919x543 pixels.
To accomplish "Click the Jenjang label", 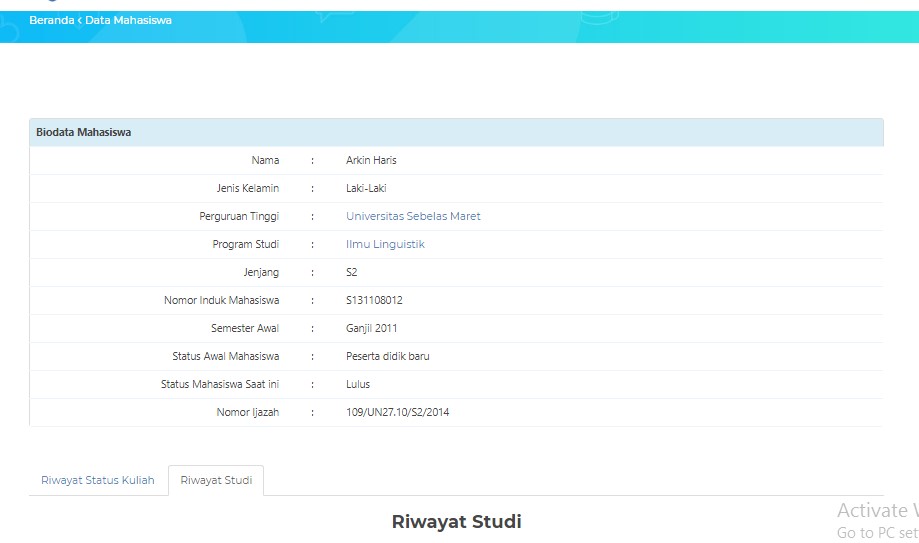I will coord(261,272).
